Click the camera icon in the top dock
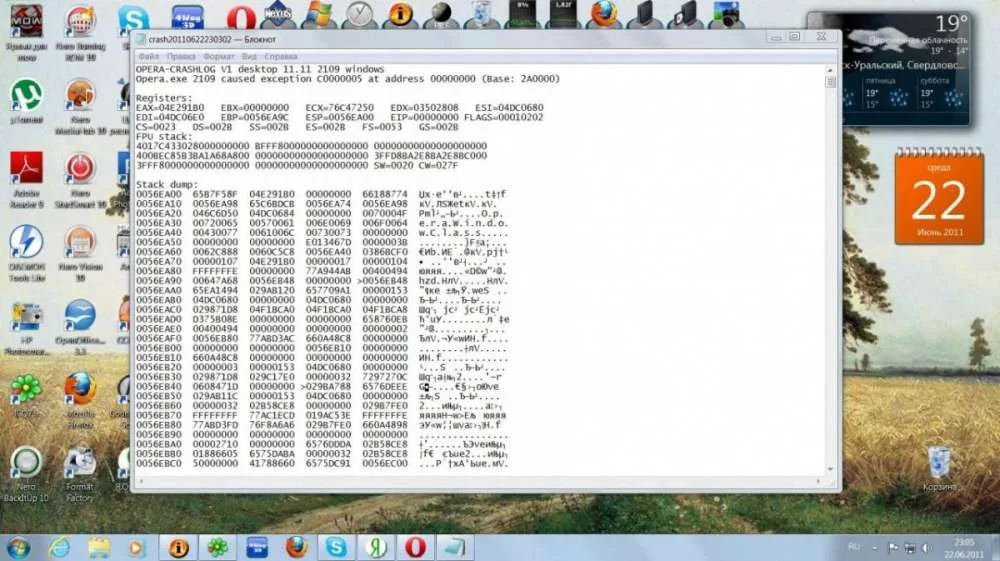The height and width of the screenshot is (561, 1000). tap(726, 15)
